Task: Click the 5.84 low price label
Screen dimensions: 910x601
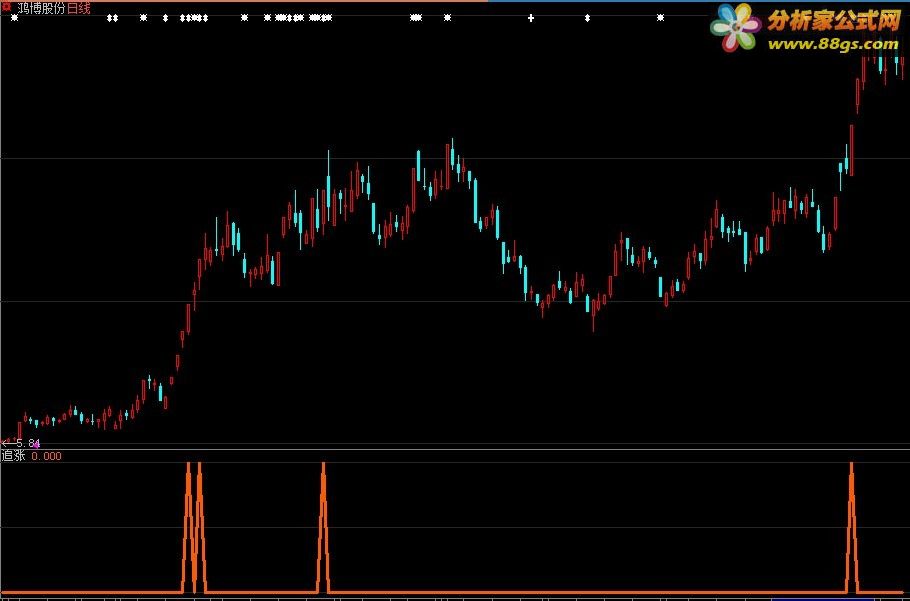Action: coord(28,444)
